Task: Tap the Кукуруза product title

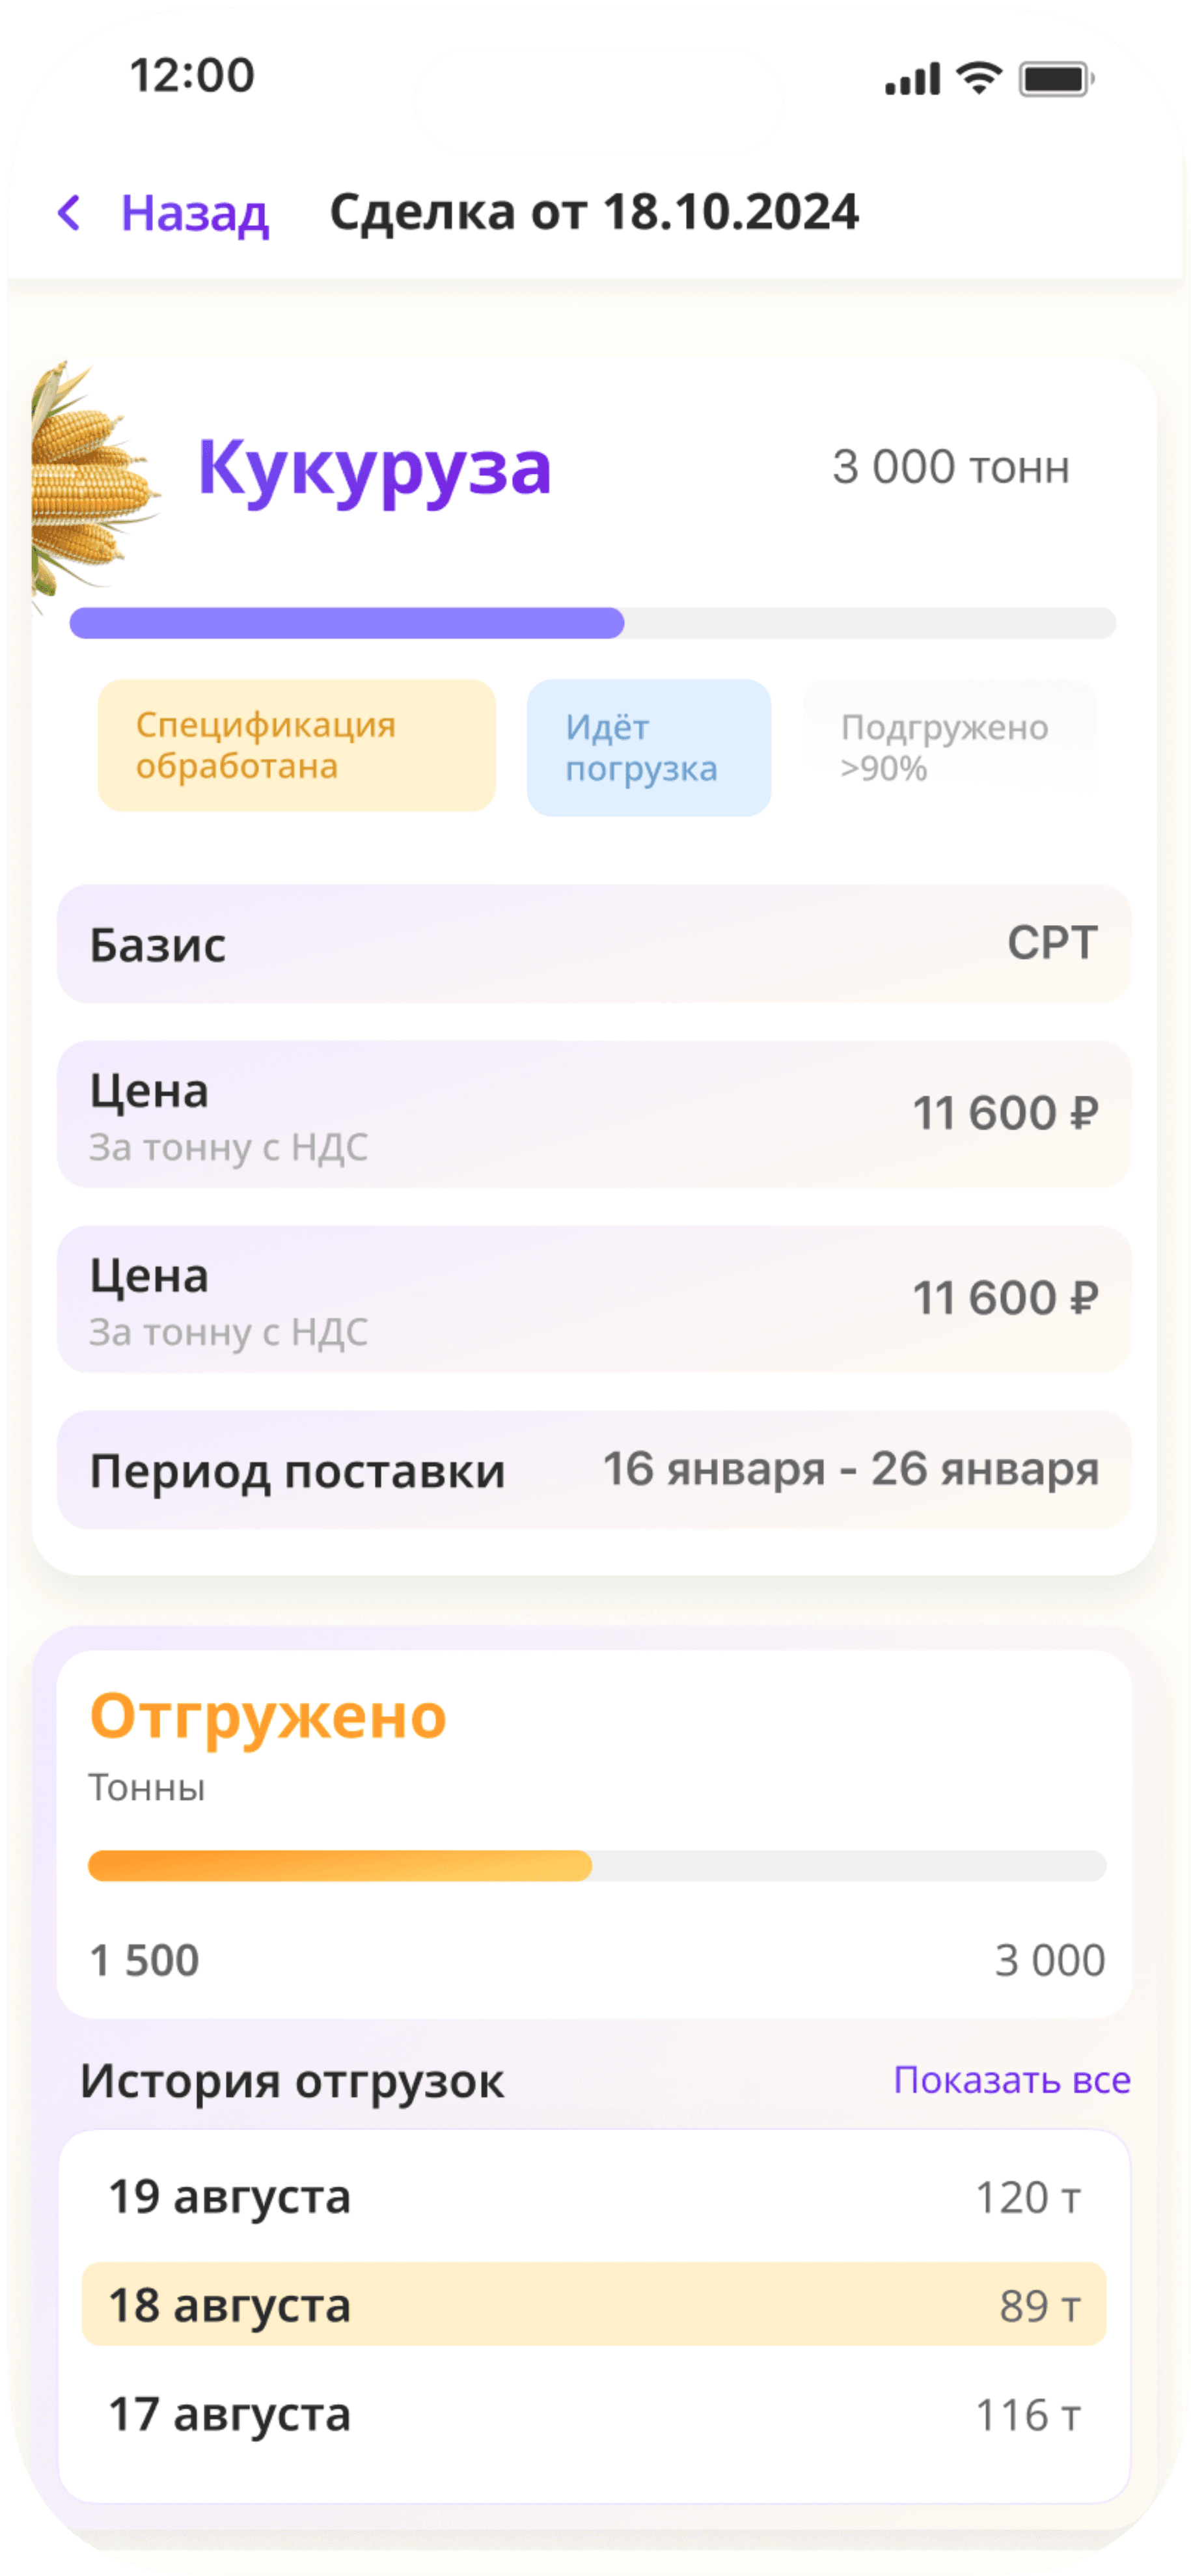Action: point(374,468)
